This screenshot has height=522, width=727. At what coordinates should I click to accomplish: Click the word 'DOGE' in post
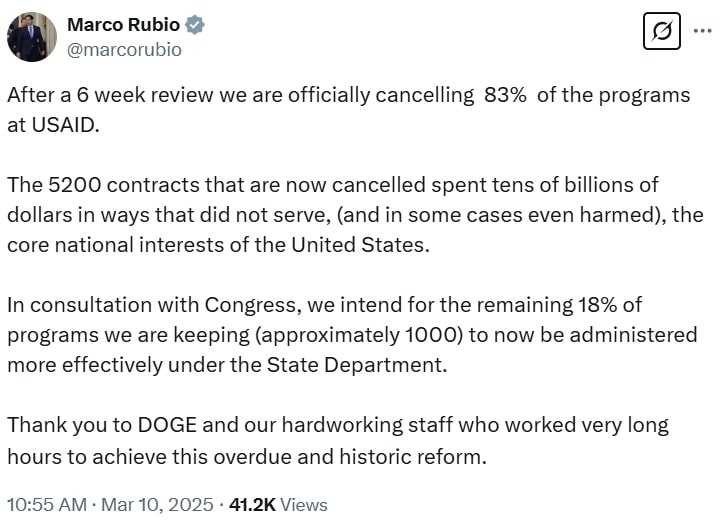tap(167, 425)
